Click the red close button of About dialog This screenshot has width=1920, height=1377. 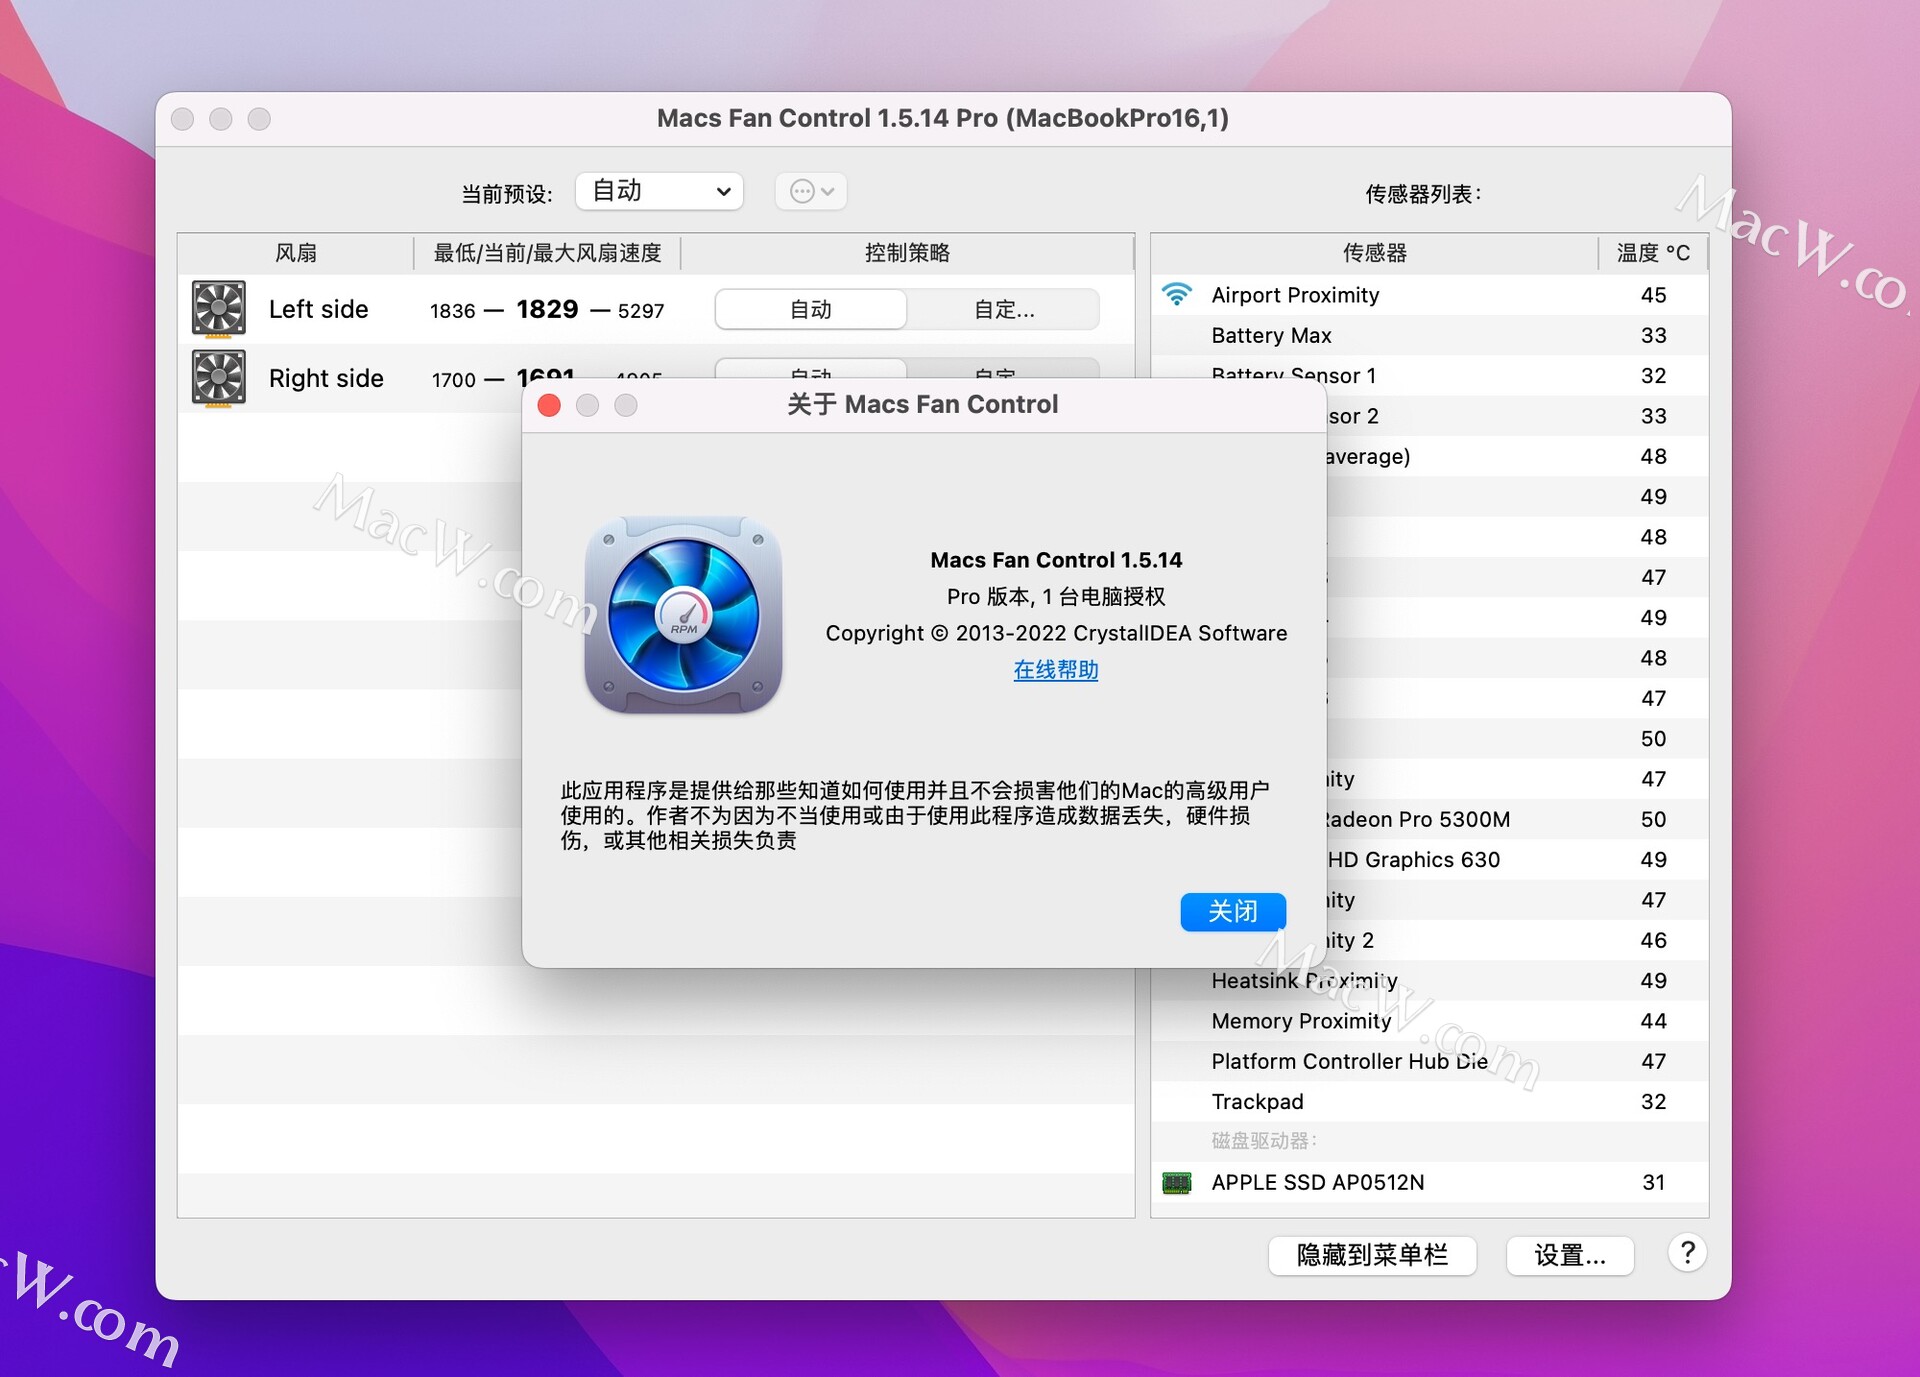click(x=549, y=405)
